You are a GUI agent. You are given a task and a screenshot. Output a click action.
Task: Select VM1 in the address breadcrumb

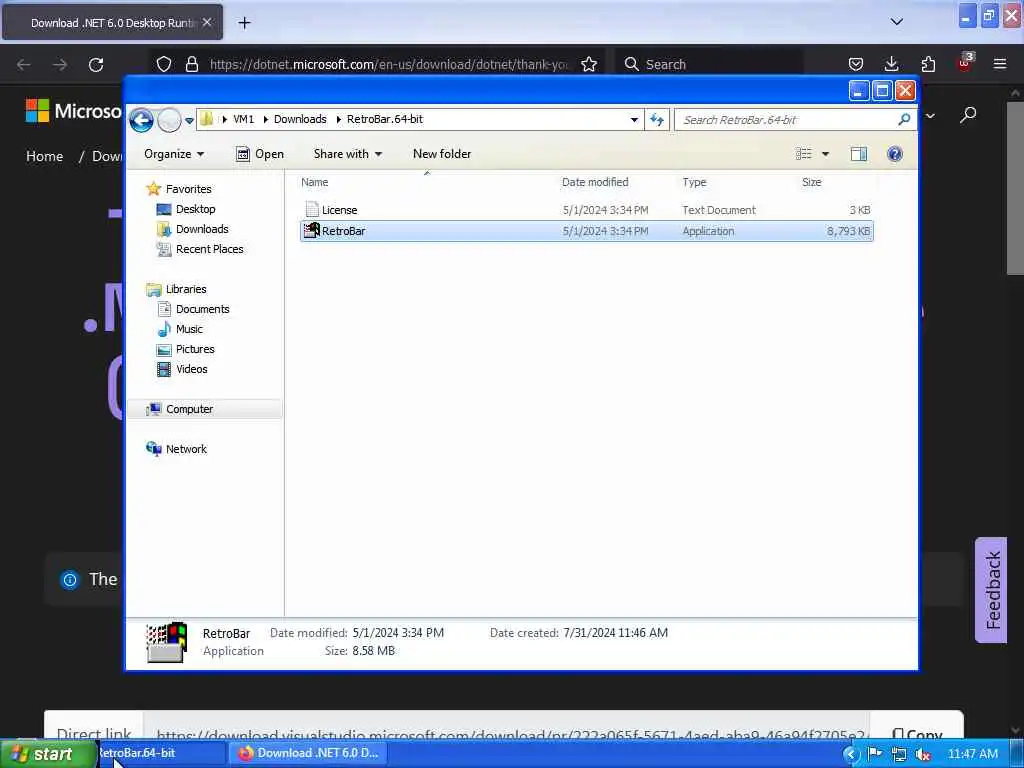[x=244, y=119]
